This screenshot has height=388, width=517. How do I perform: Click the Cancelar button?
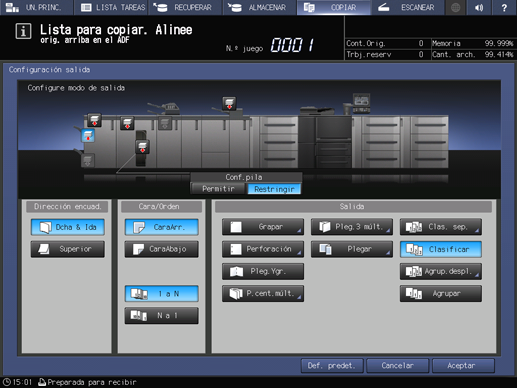coord(397,366)
